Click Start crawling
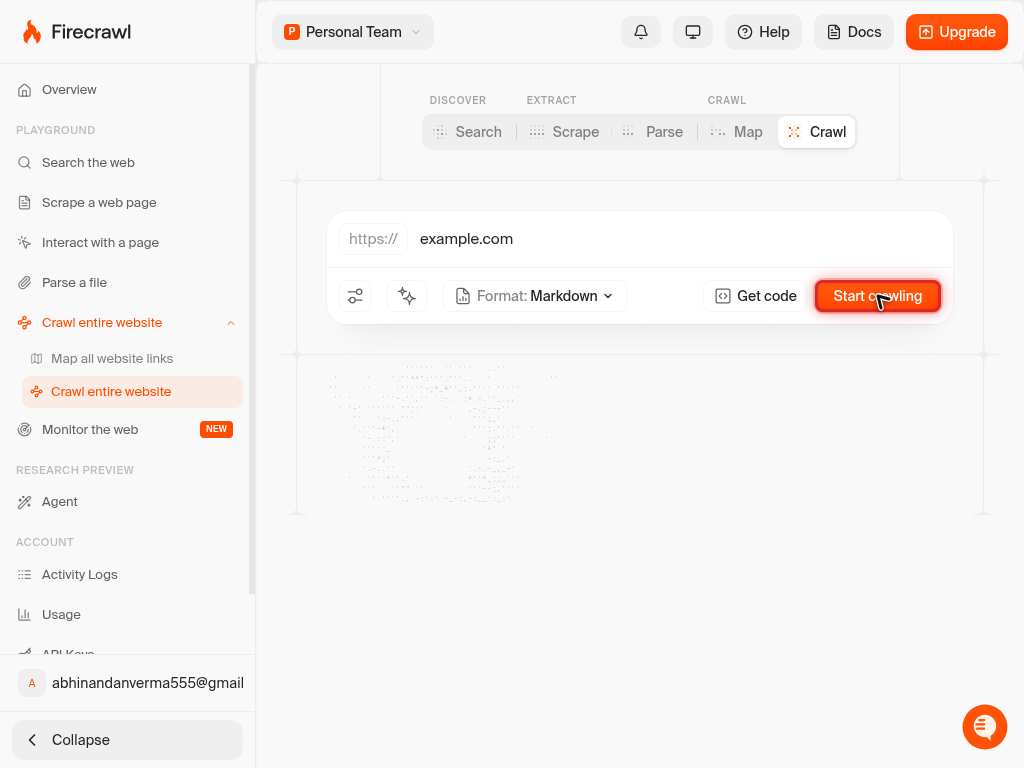 pyautogui.click(x=878, y=296)
